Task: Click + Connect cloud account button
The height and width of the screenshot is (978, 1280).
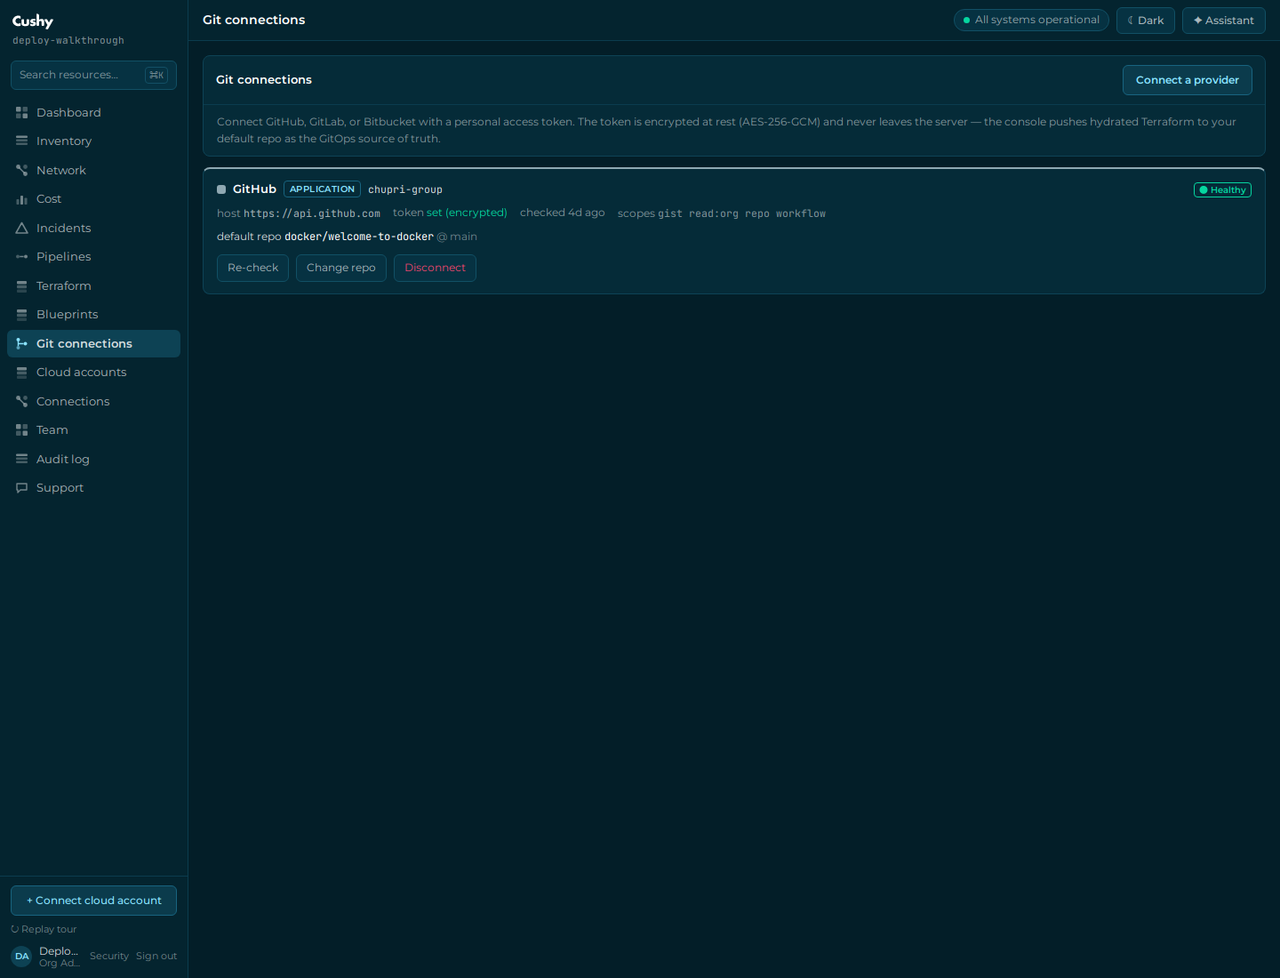Action: pos(94,900)
